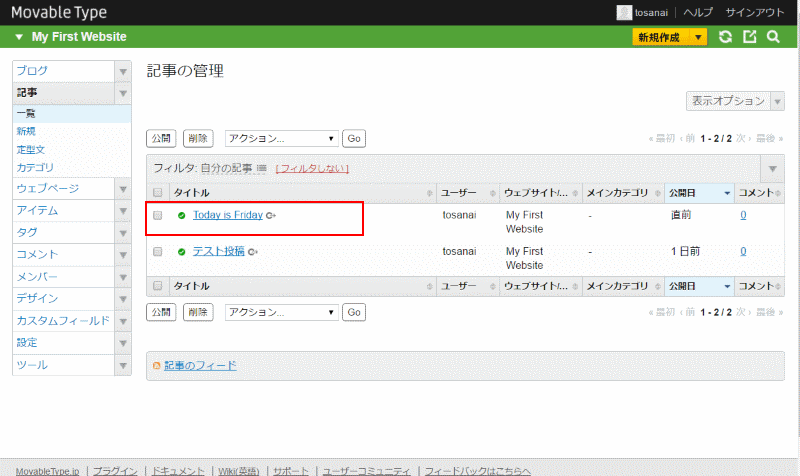Sort by 公開日 column in top header
The width and height of the screenshot is (800, 476).
click(699, 193)
